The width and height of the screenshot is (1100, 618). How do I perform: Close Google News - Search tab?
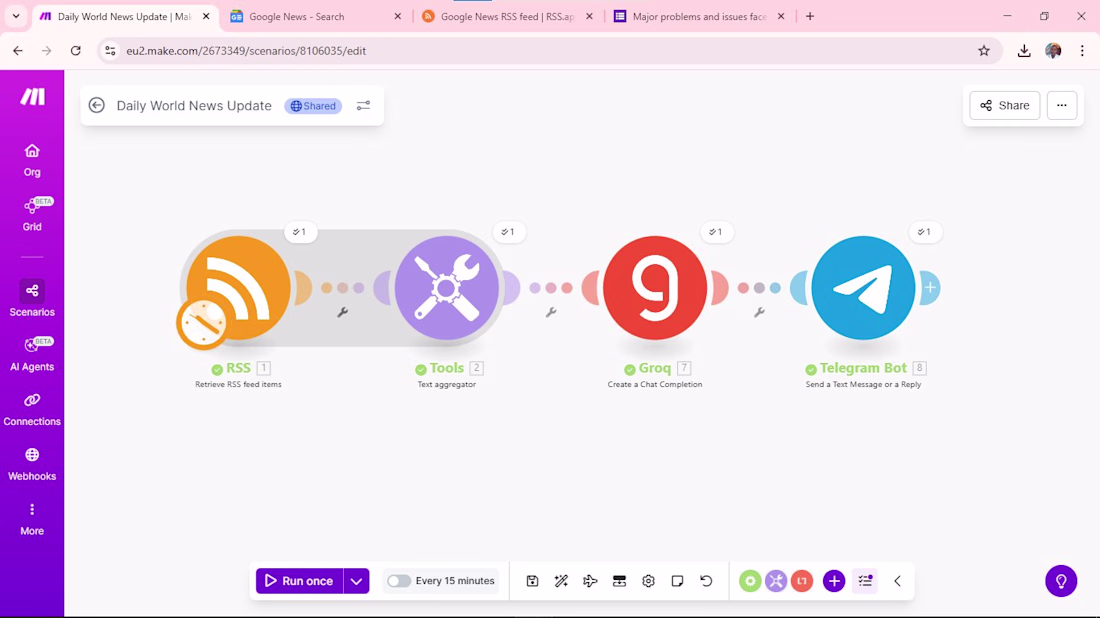click(398, 16)
